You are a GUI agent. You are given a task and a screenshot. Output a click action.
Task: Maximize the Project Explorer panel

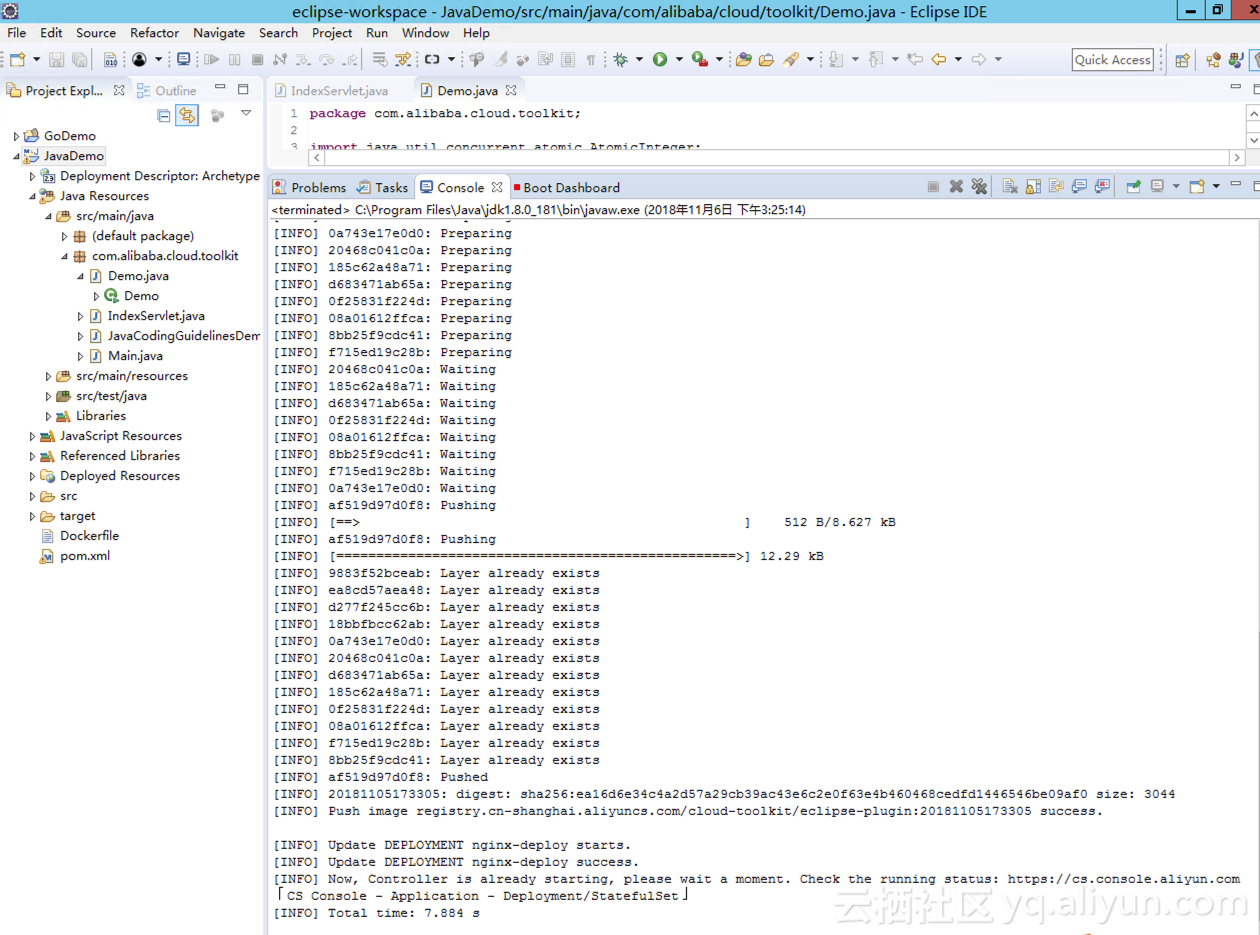click(x=243, y=89)
